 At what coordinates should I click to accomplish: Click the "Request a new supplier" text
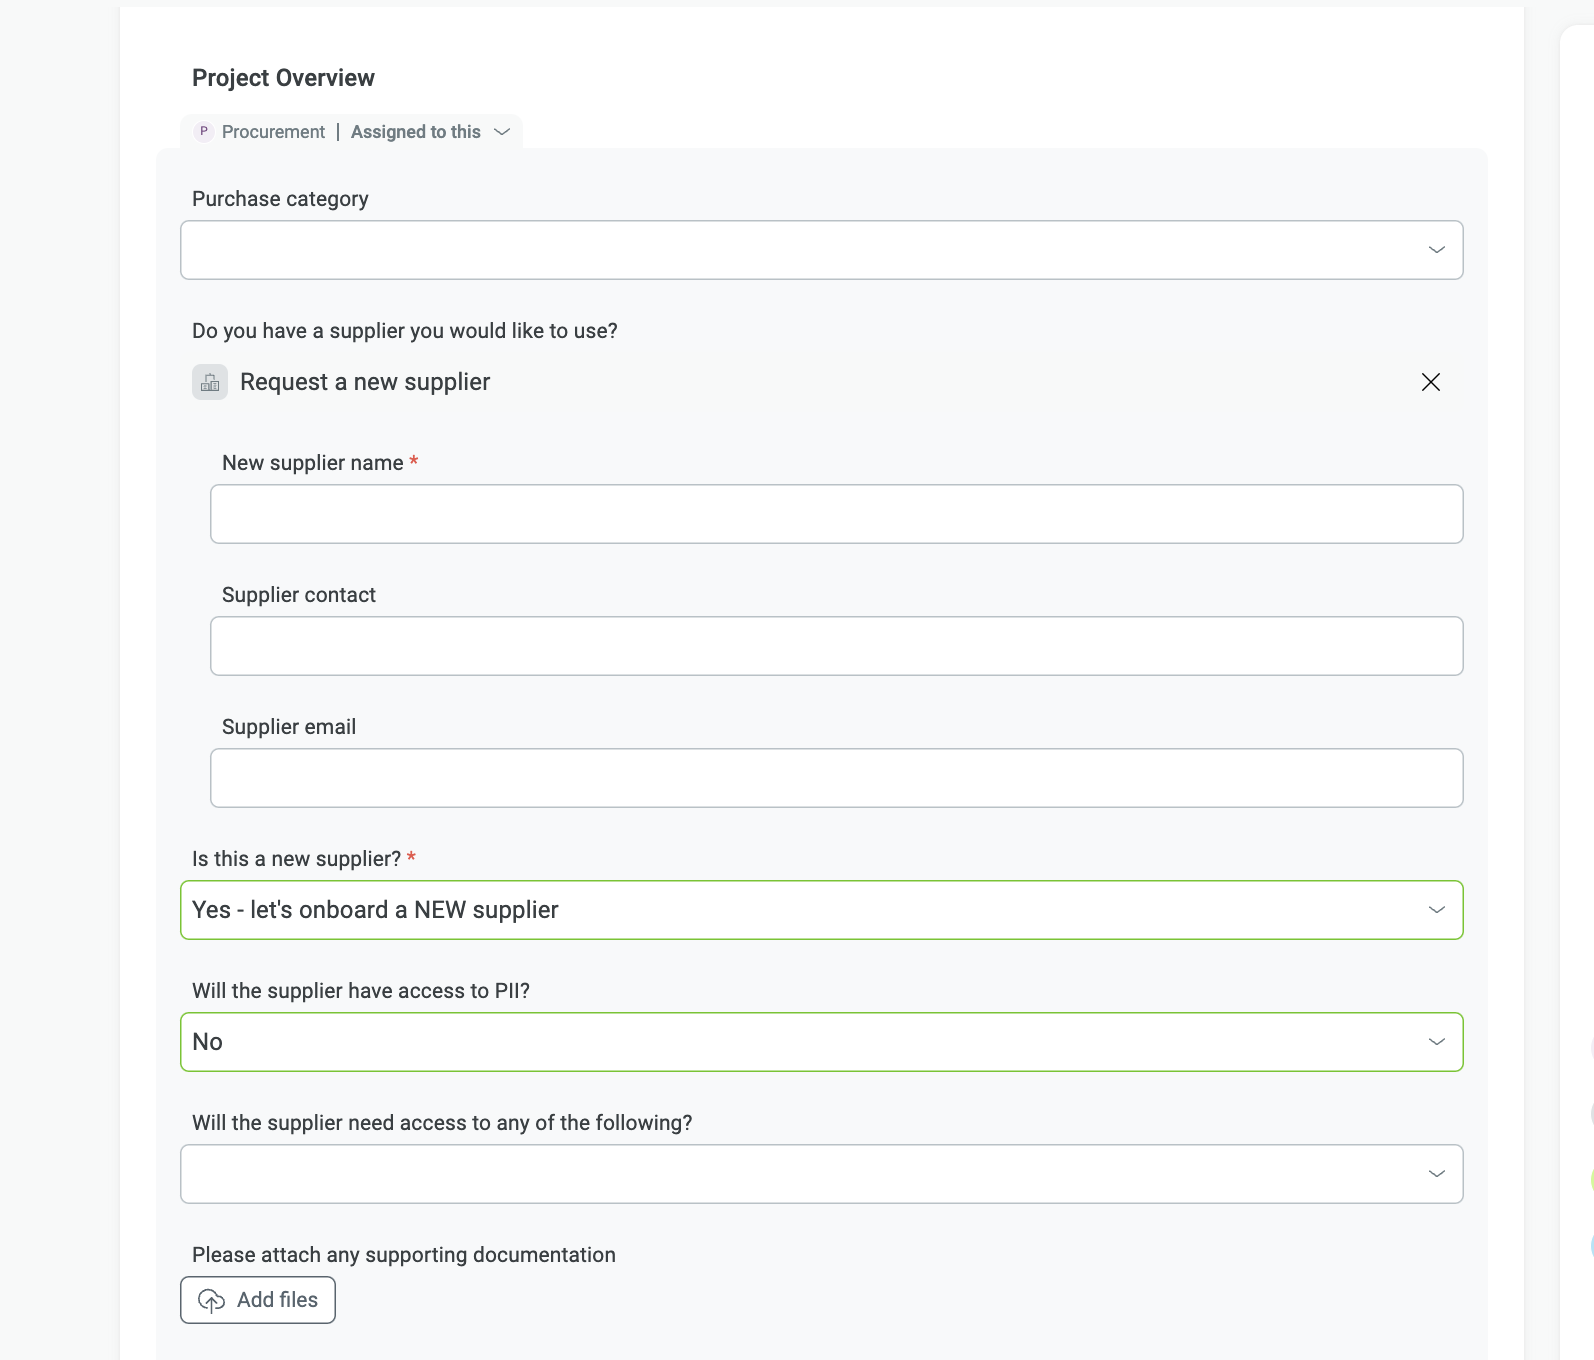[x=365, y=382]
